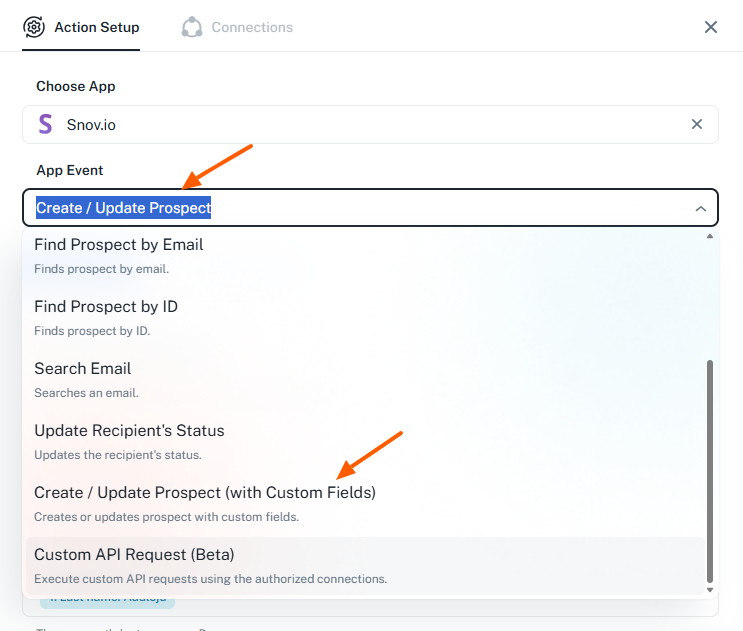Select the Action Setup tab
This screenshot has height=631, width=743.
pos(81,27)
